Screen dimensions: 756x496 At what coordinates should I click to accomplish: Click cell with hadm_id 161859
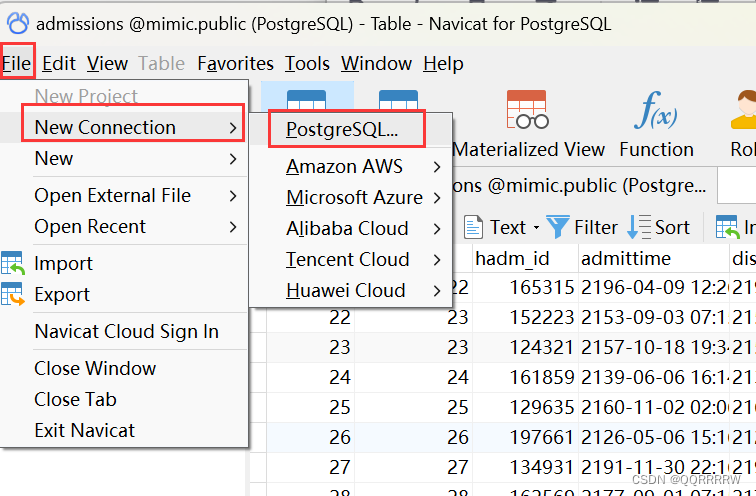pos(525,377)
